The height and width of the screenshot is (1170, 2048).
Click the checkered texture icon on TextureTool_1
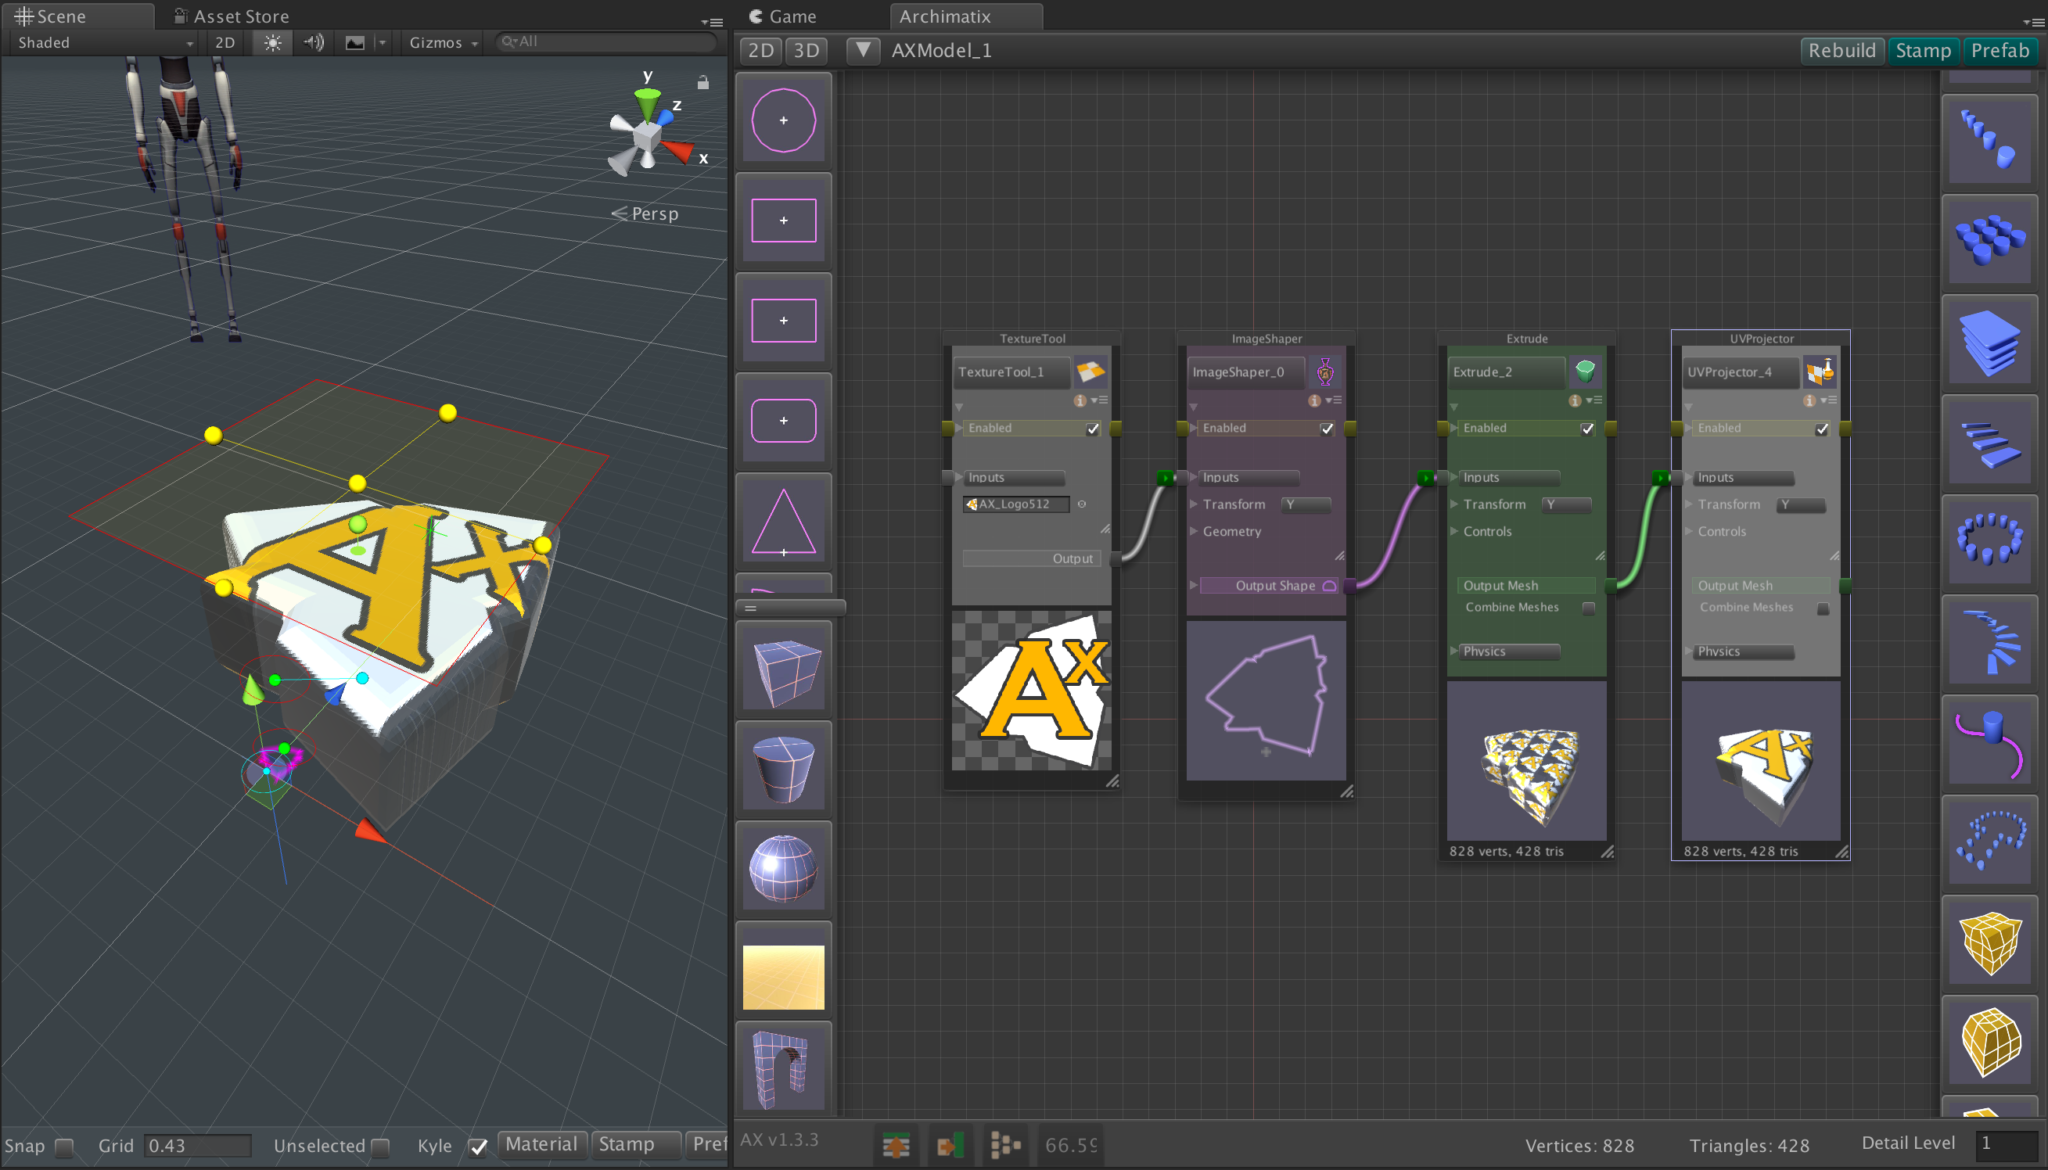pos(1093,371)
